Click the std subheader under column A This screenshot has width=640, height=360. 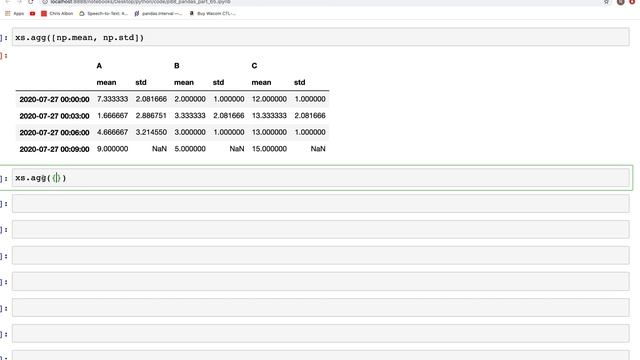click(x=141, y=82)
